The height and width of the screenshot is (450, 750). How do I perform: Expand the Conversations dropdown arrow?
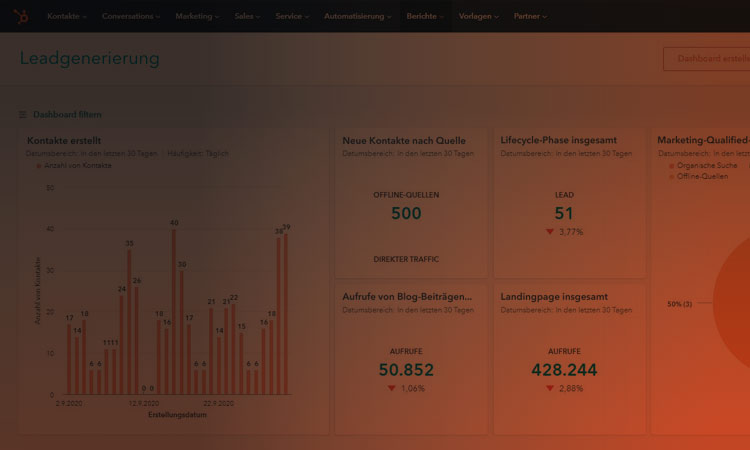pyautogui.click(x=158, y=17)
